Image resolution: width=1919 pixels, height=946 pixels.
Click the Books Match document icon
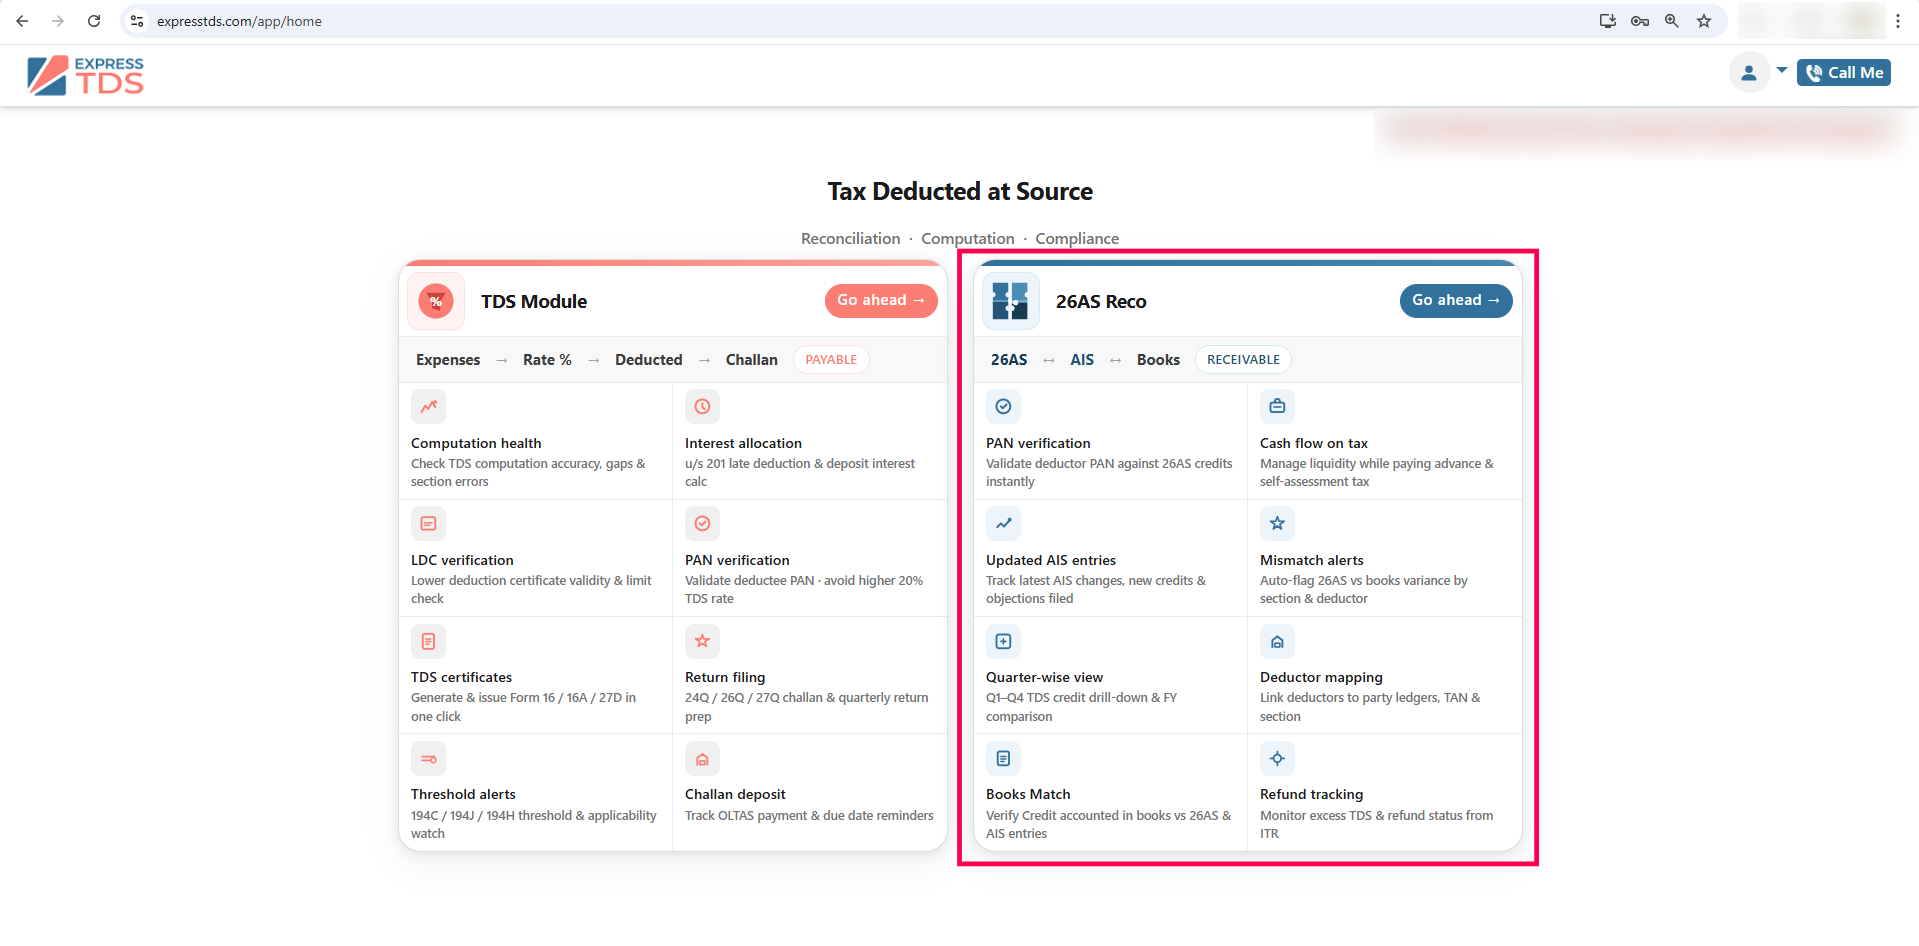click(1003, 759)
